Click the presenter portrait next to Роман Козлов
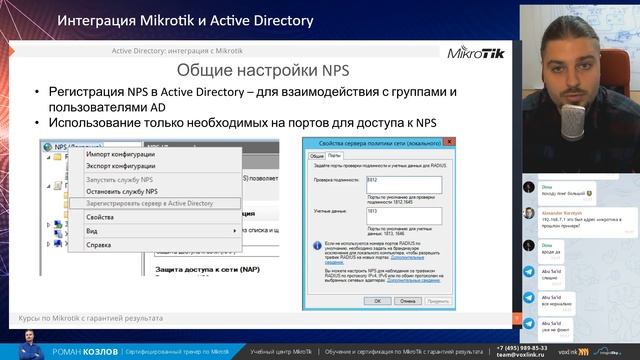 30,345
